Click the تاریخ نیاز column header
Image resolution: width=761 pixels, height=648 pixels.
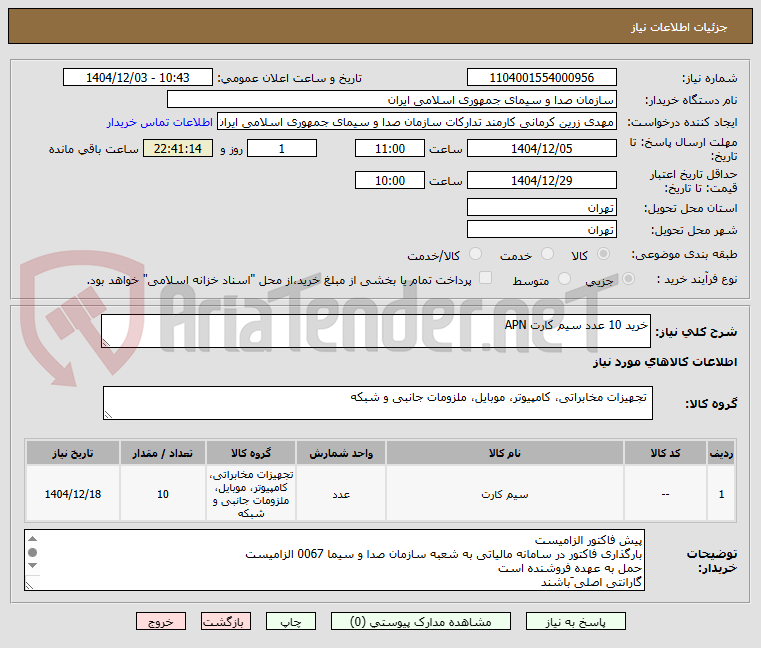point(73,453)
